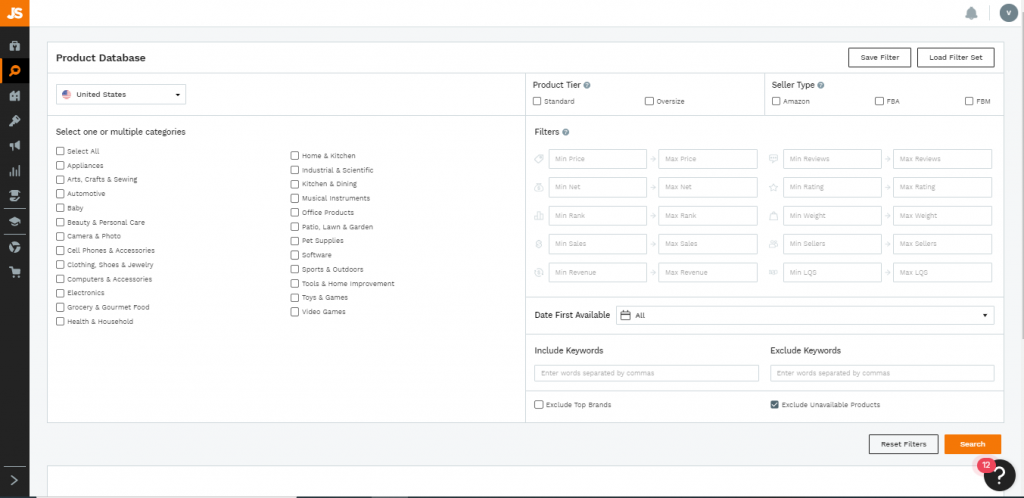Screen dimensions: 1024x498
Task: Check the Health & Household category
Action: [x=60, y=322]
